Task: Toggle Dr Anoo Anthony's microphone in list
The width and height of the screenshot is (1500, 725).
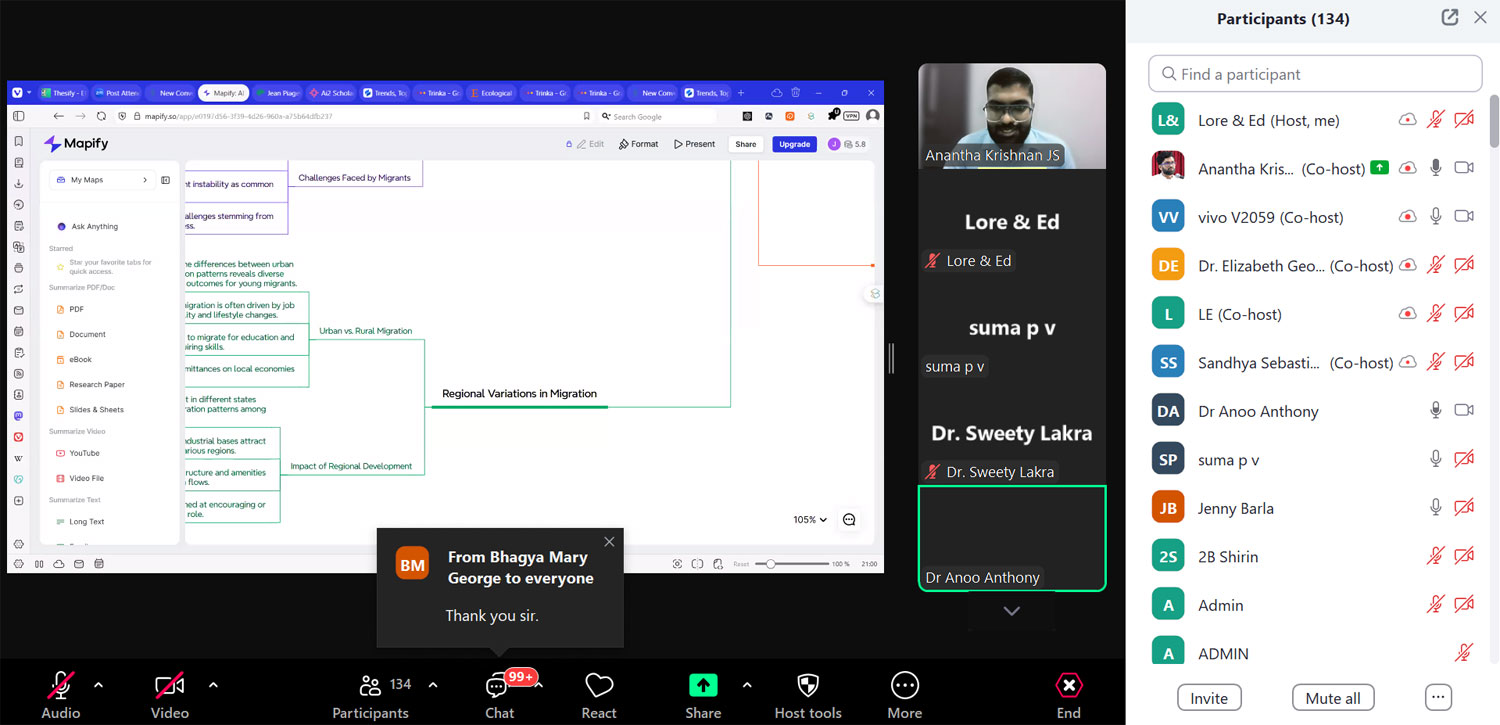Action: point(1435,411)
